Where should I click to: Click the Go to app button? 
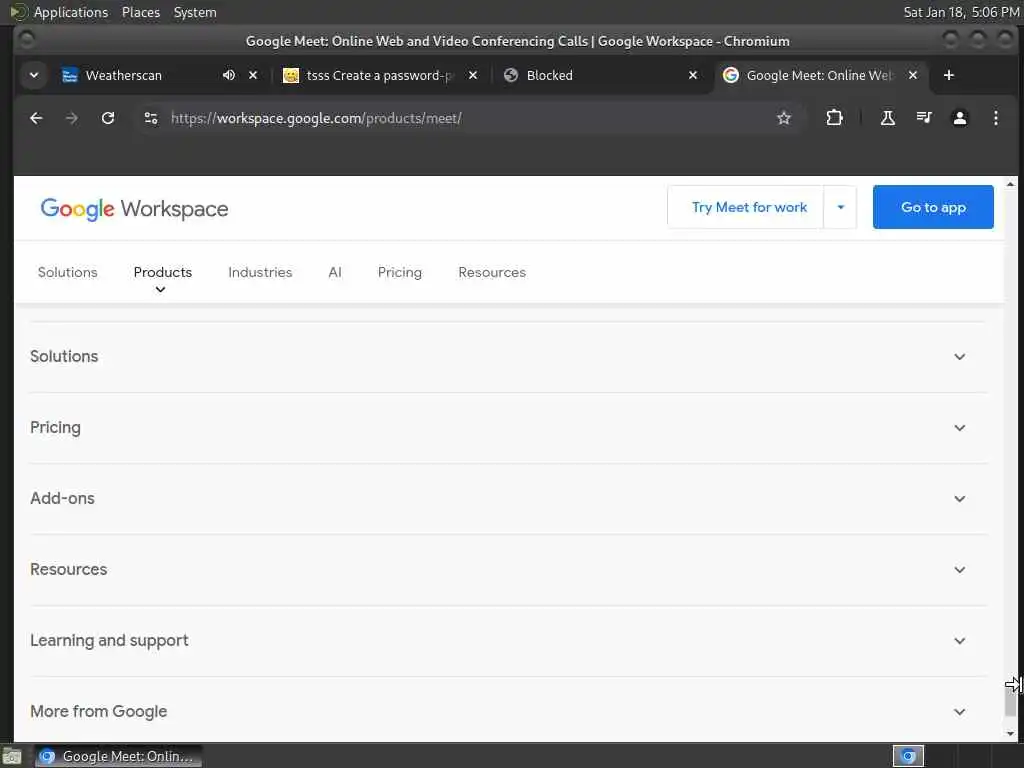(x=933, y=207)
